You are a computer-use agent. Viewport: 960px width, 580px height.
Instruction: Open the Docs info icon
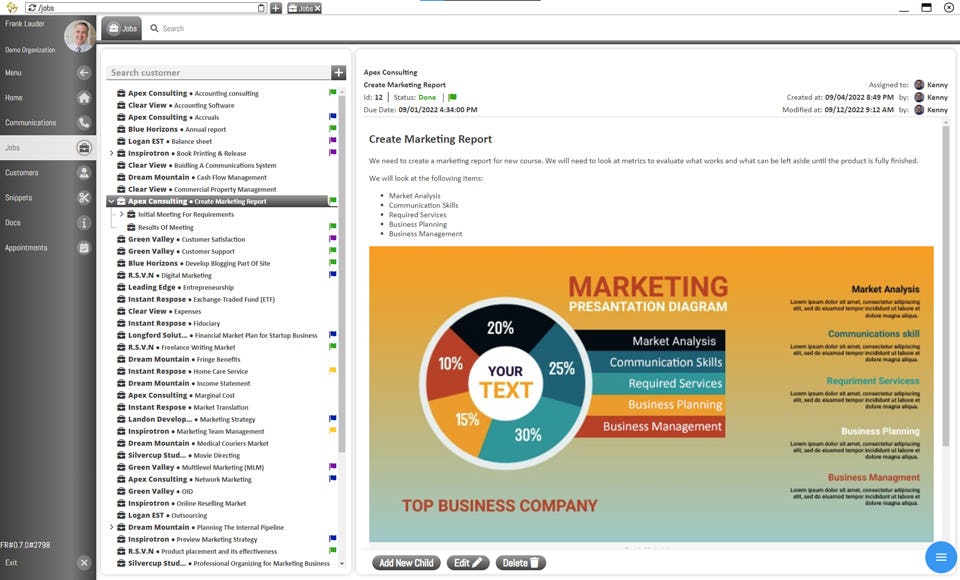click(x=84, y=222)
